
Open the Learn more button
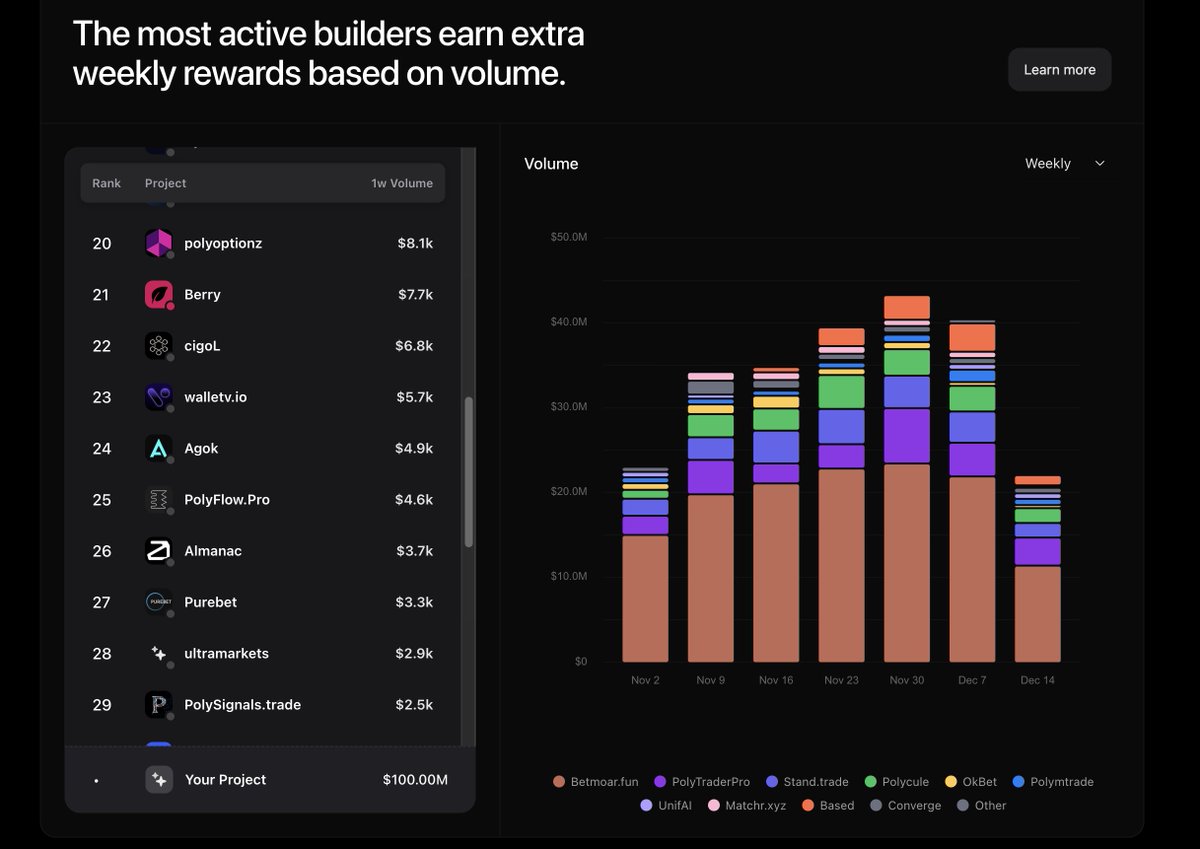point(1059,70)
